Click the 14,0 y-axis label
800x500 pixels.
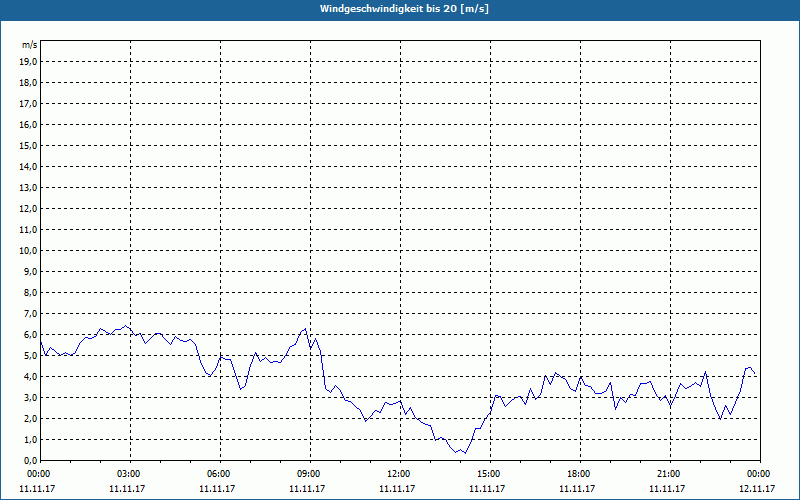click(28, 166)
